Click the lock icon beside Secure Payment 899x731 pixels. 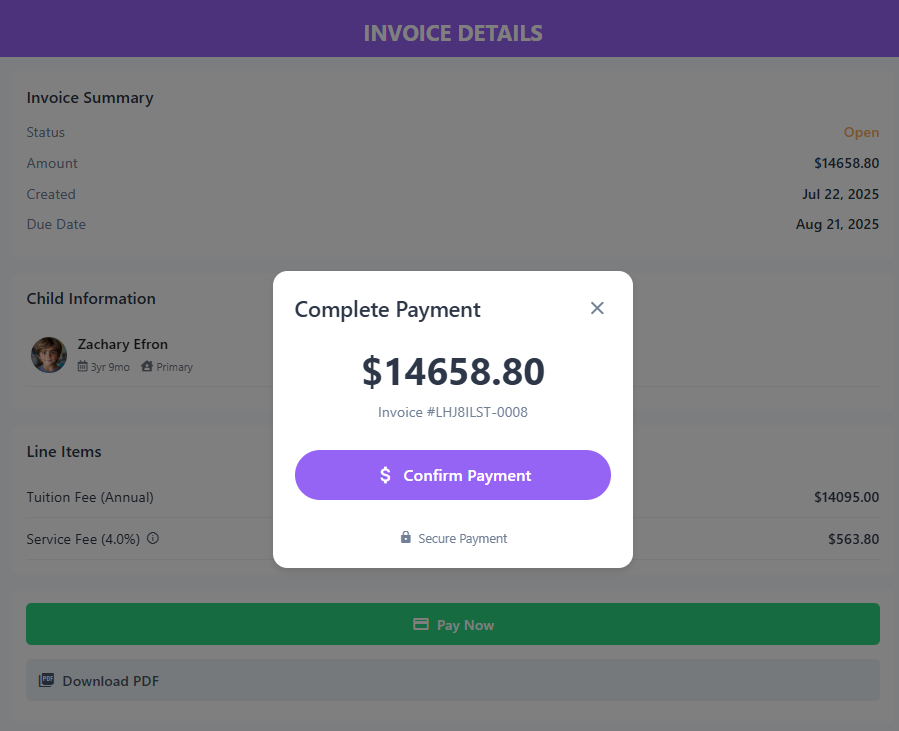(x=405, y=537)
